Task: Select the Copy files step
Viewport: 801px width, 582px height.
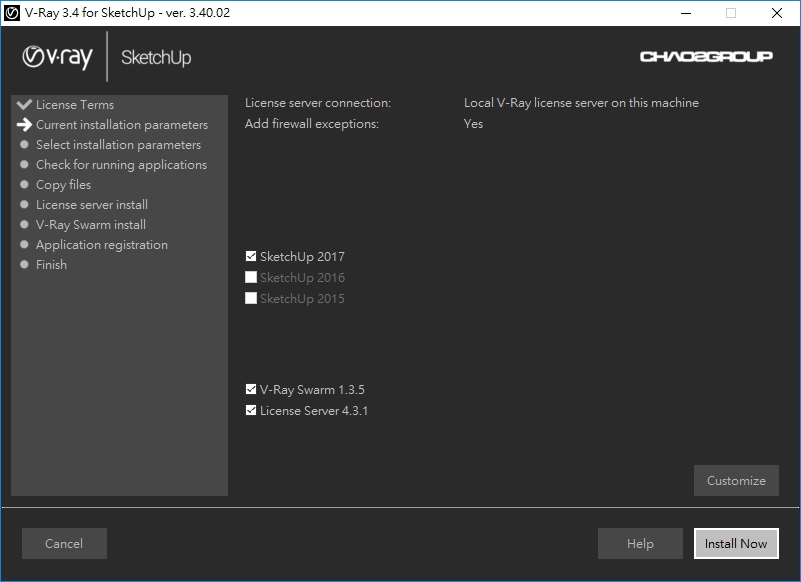Action: click(63, 184)
